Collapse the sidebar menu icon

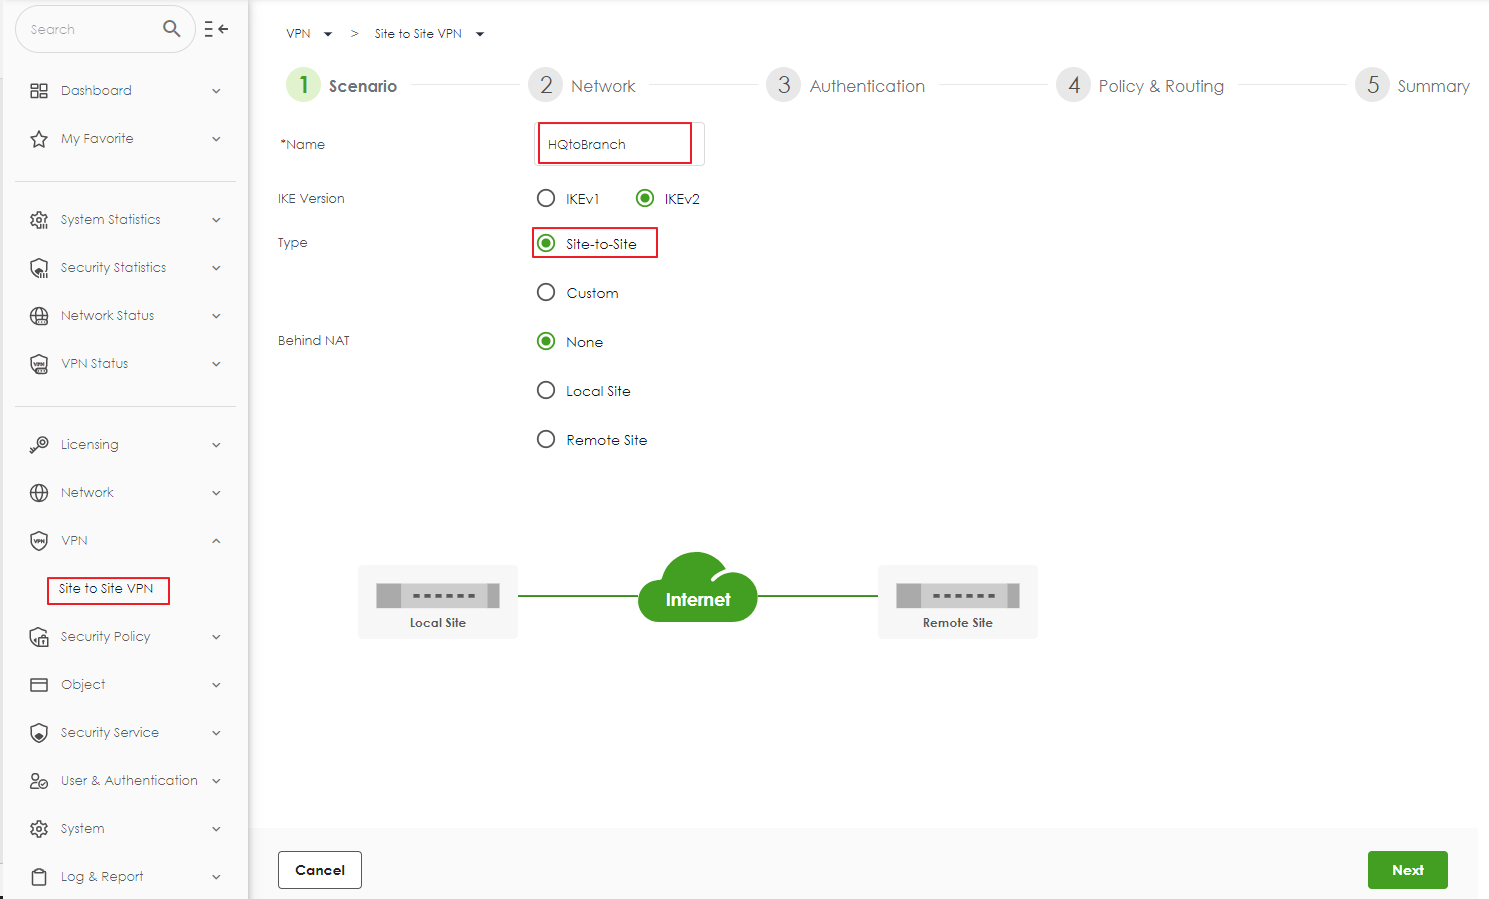click(x=216, y=29)
